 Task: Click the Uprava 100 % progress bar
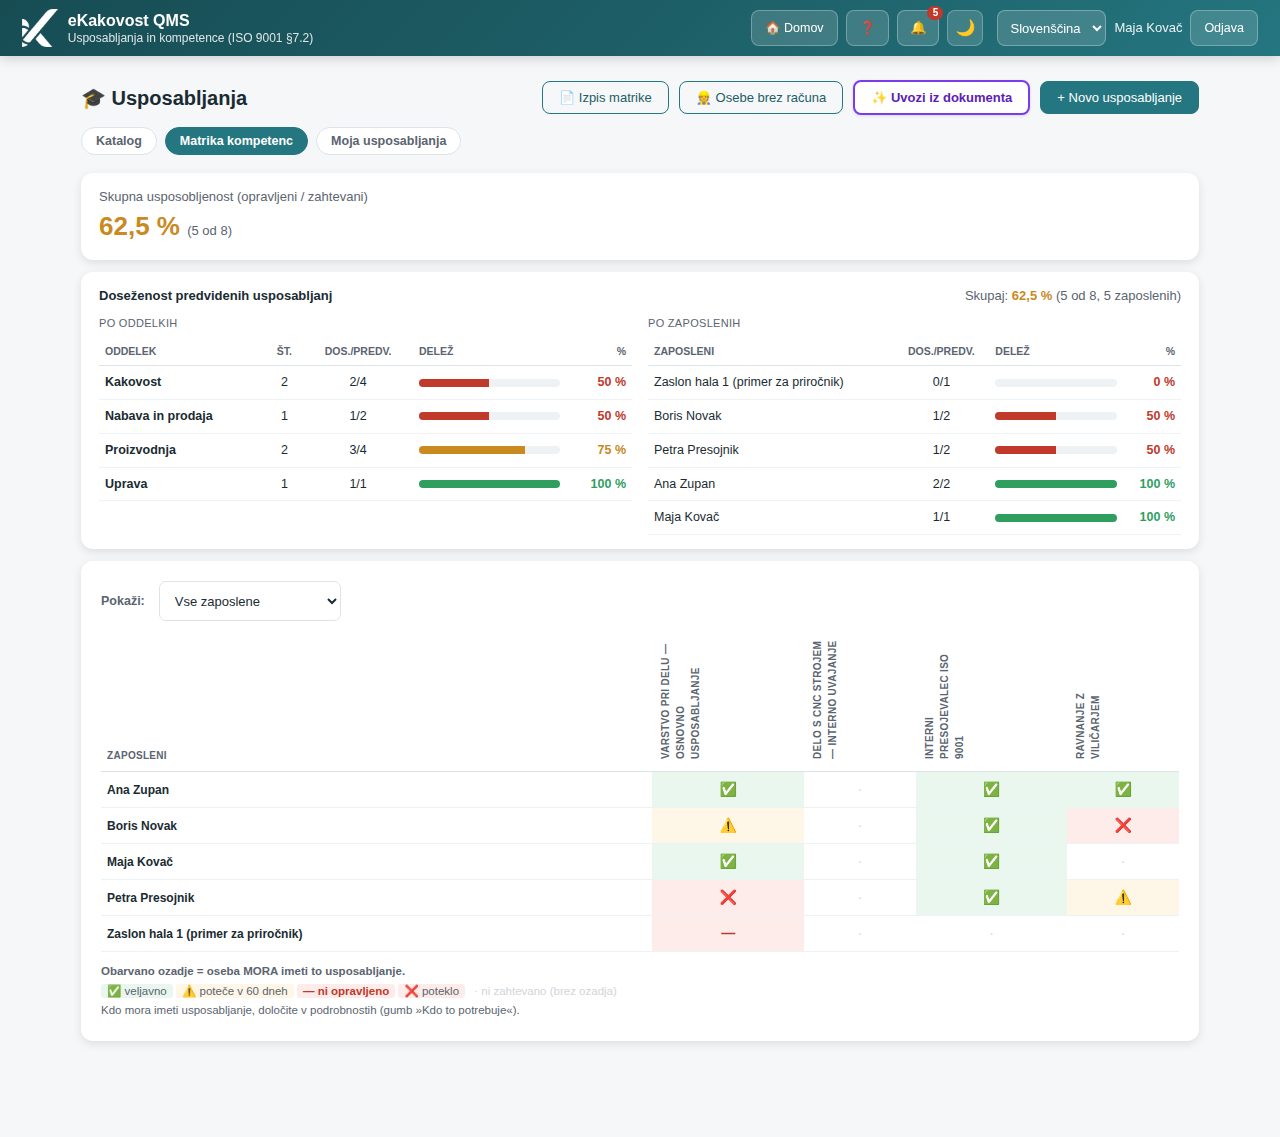(489, 484)
